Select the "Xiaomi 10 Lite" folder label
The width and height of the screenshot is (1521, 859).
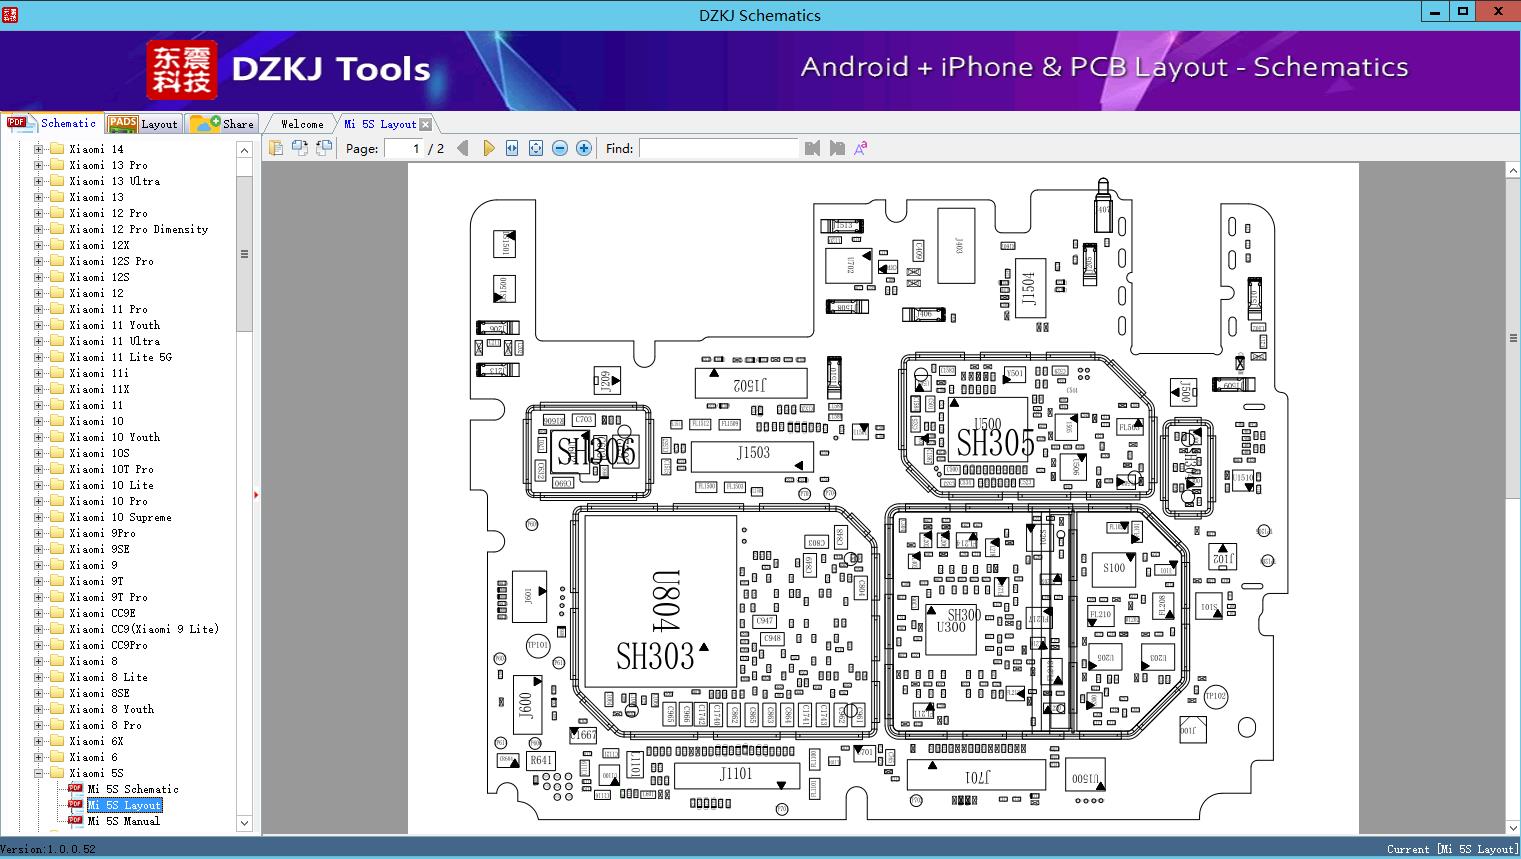(x=112, y=485)
